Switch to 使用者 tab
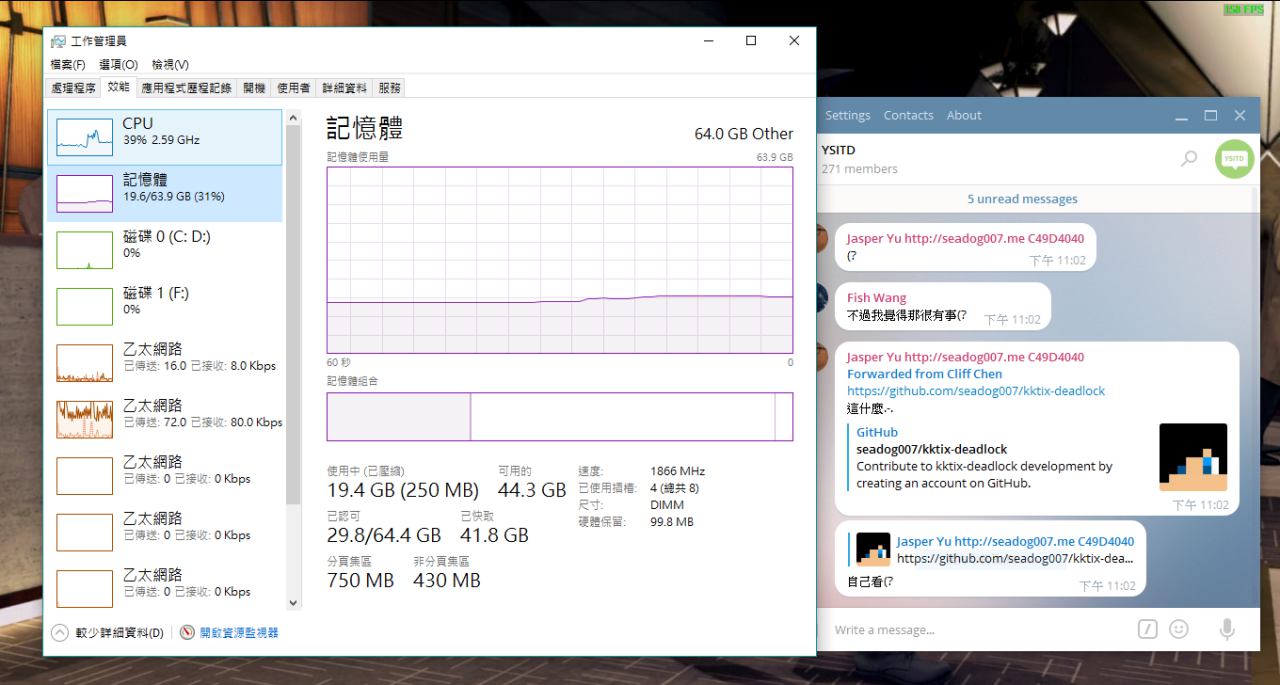The width and height of the screenshot is (1280, 685). 293,88
